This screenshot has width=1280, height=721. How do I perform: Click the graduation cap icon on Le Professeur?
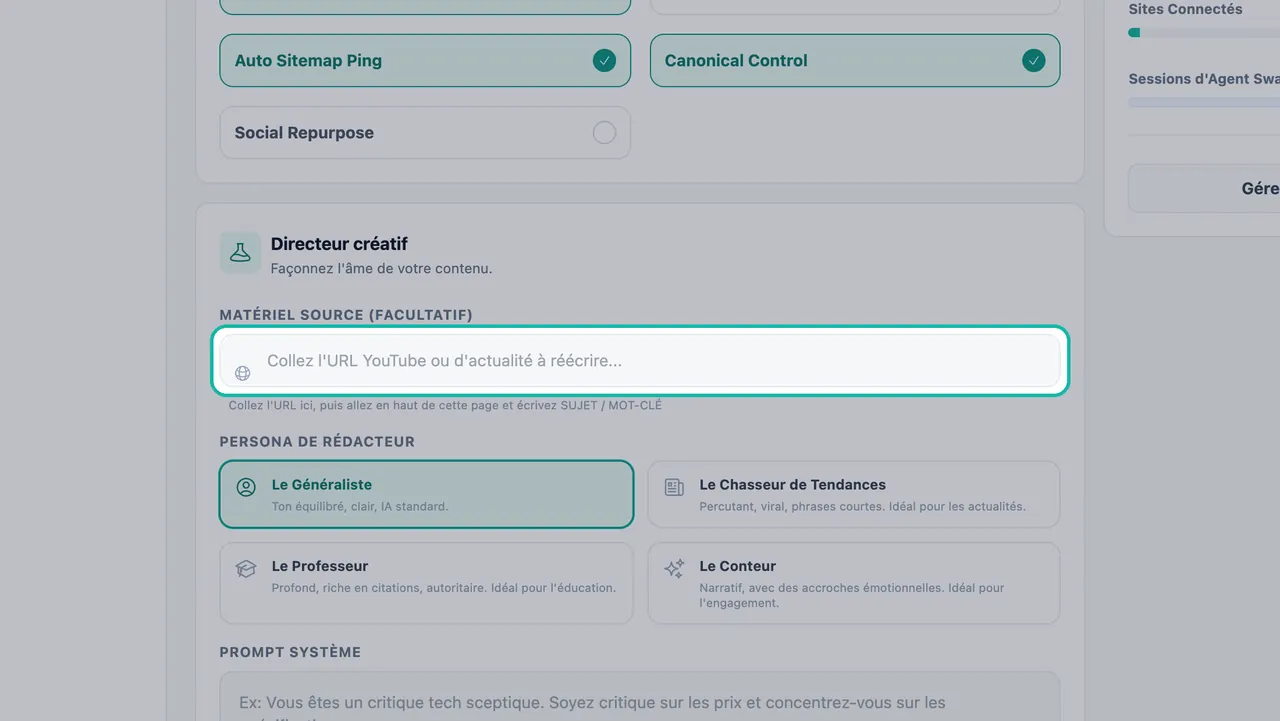tap(246, 568)
